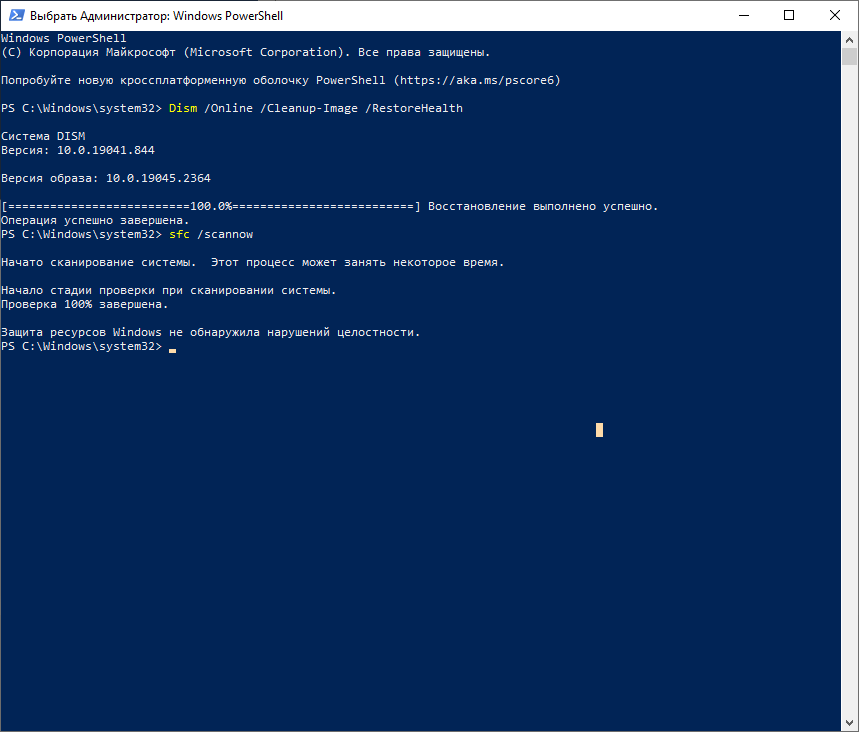Screen dimensions: 859x732
Task: Click the 'Windows PowerShell' header line
Action: [64, 38]
